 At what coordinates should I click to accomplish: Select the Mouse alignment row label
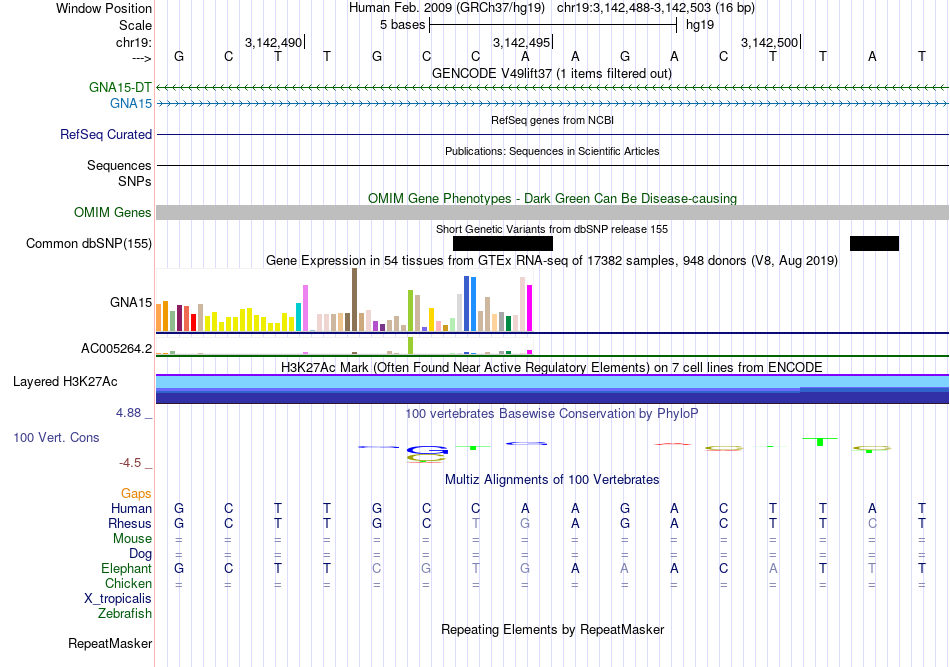(x=132, y=539)
